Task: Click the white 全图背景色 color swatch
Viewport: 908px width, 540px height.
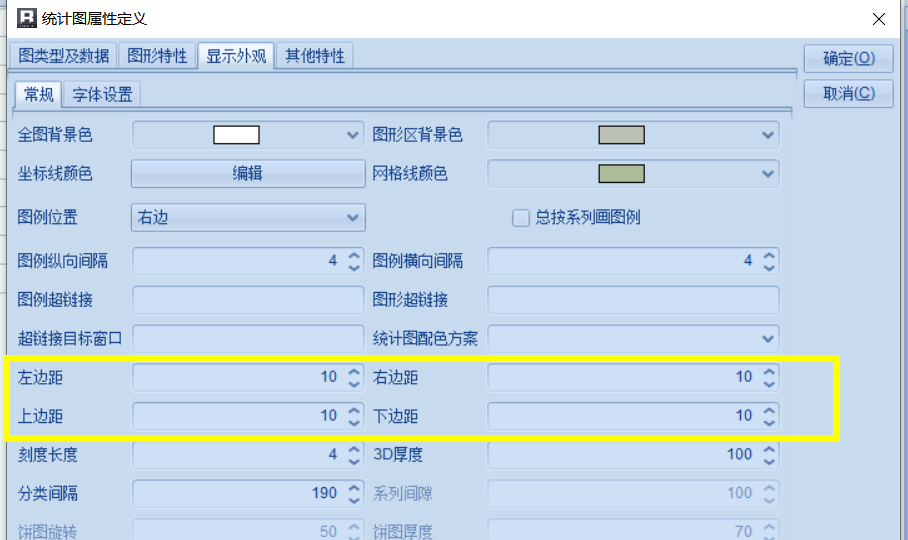Action: (x=236, y=135)
